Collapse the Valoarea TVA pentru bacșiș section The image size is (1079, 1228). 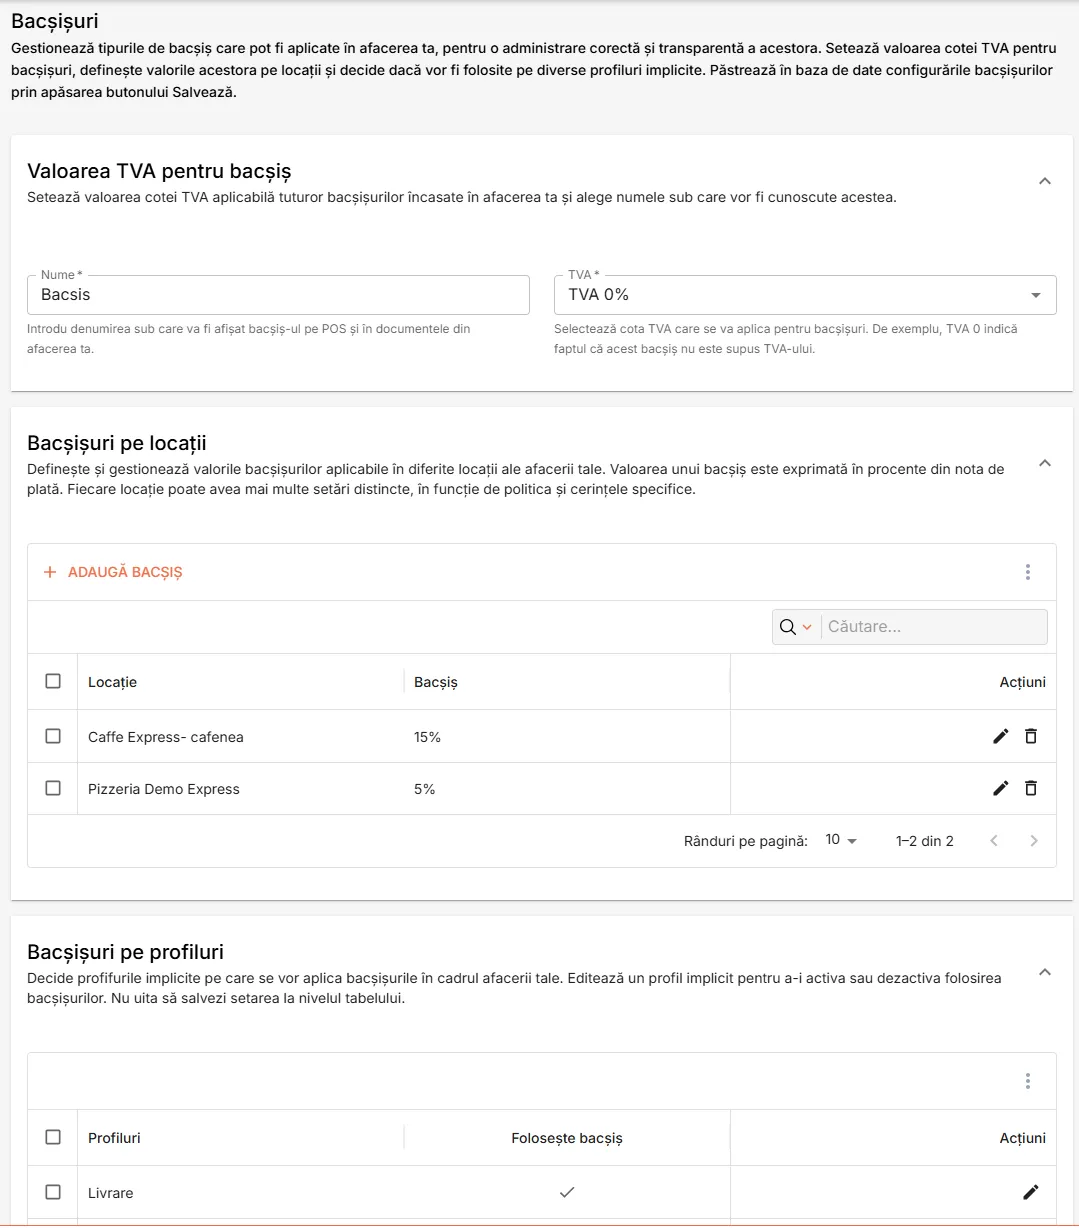pos(1045,181)
